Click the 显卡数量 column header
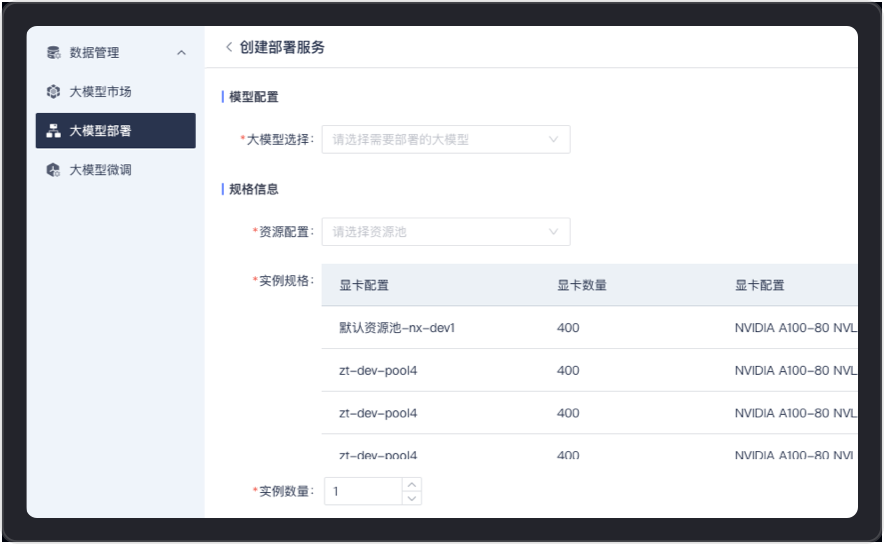 pos(581,285)
